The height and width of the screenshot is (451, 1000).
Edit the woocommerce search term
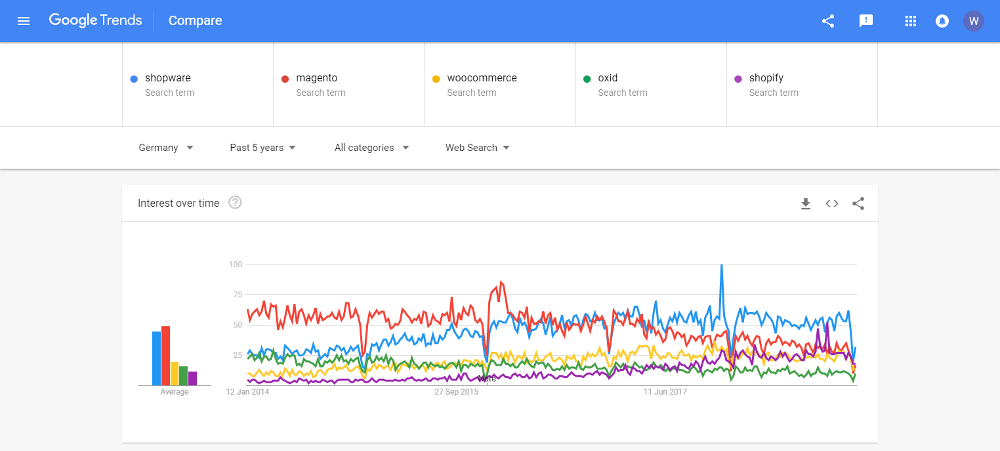pyautogui.click(x=500, y=84)
